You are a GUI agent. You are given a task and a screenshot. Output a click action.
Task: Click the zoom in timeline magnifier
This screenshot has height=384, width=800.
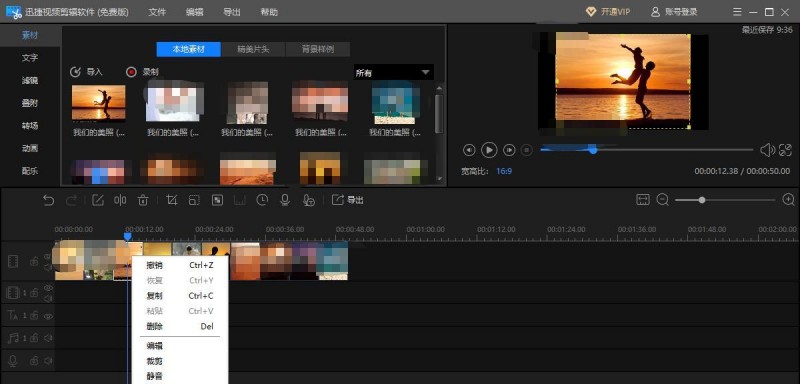(788, 200)
